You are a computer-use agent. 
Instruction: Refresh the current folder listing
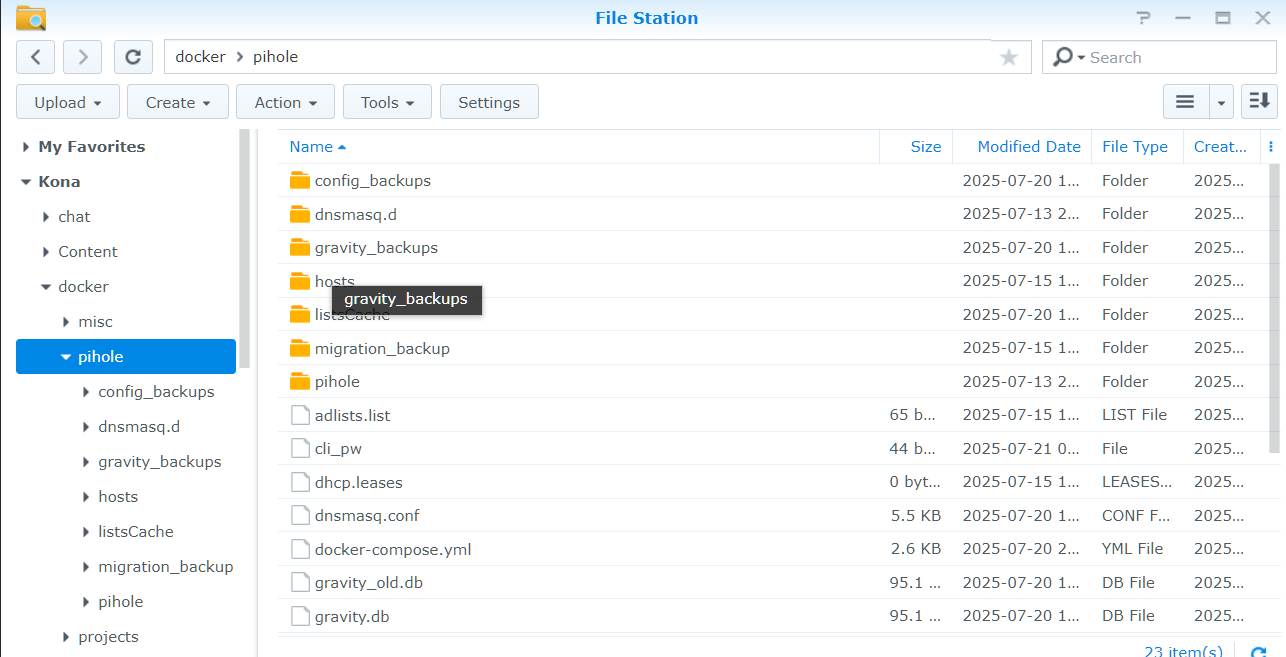click(133, 57)
